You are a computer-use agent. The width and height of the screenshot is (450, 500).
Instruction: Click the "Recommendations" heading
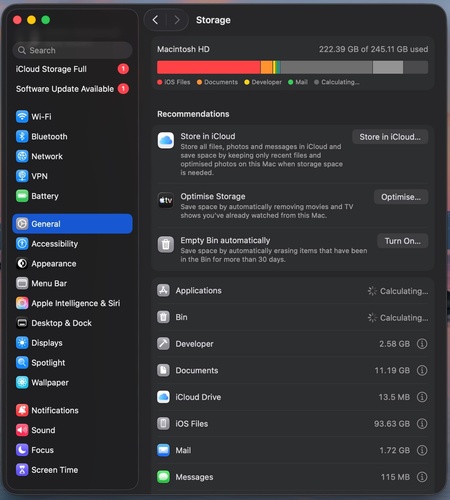click(193, 114)
